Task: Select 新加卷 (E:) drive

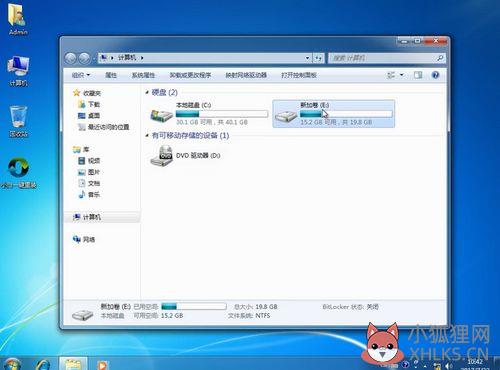Action: pyautogui.click(x=334, y=114)
